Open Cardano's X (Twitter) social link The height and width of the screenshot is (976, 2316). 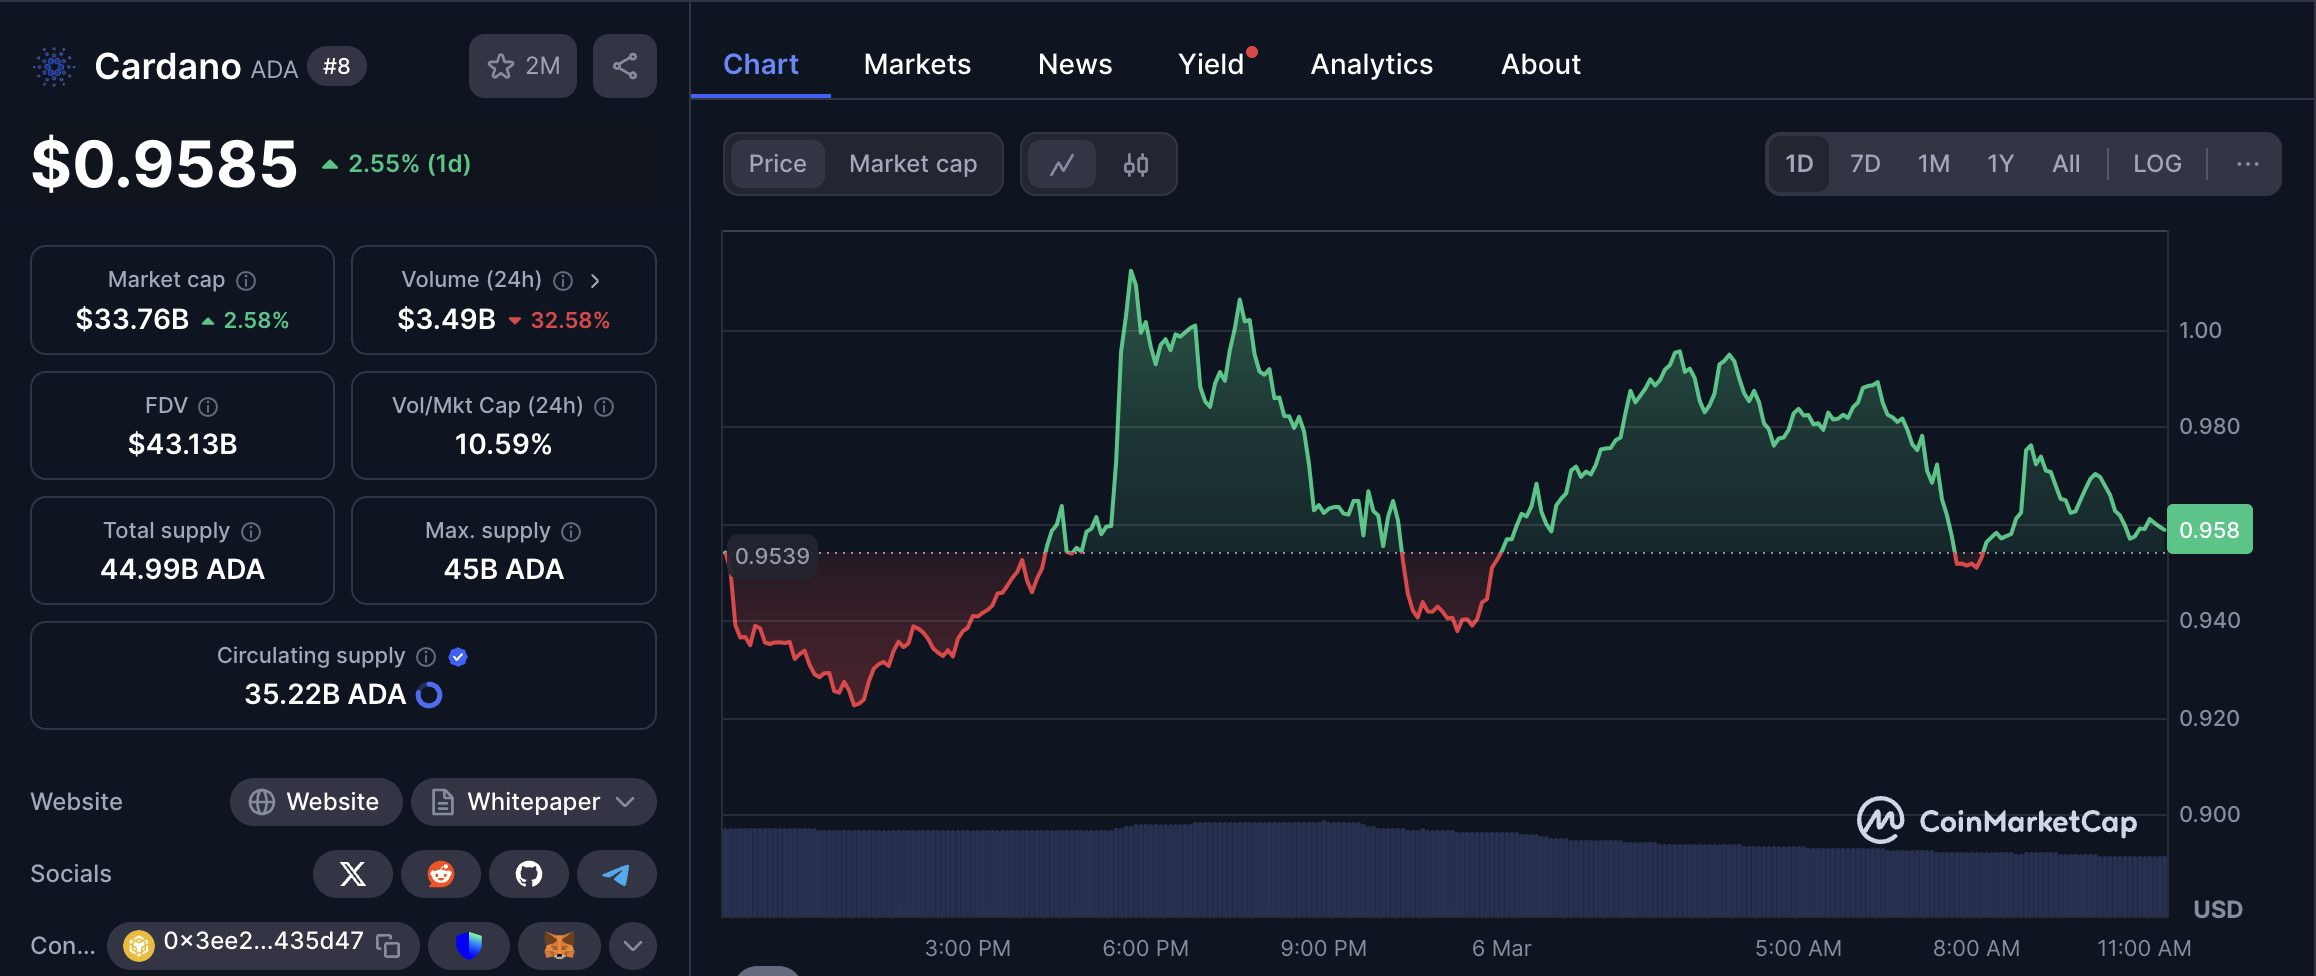[353, 874]
